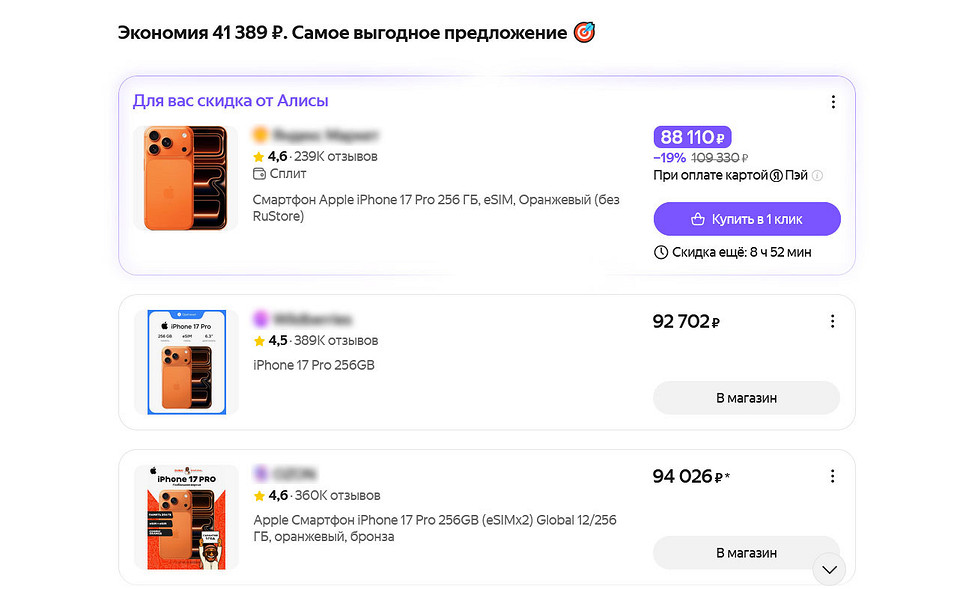Click the star icon on the 360К отзывов offer
Screen dimensions: 960x589
(258, 495)
